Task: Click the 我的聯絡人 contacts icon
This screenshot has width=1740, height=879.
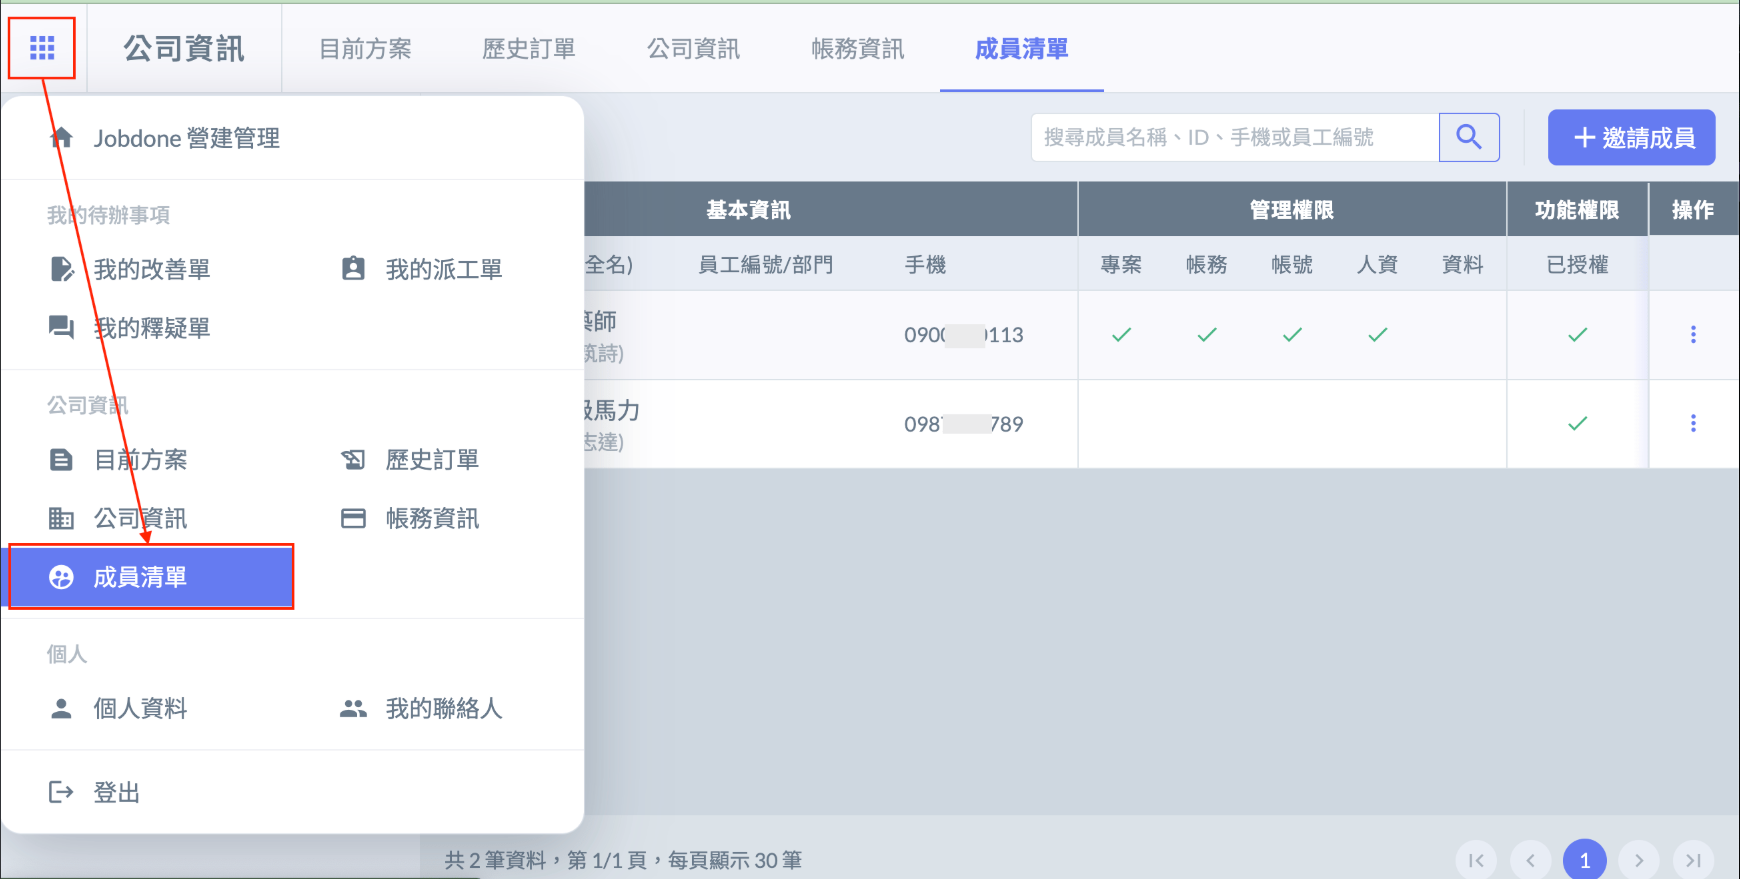Action: 353,708
